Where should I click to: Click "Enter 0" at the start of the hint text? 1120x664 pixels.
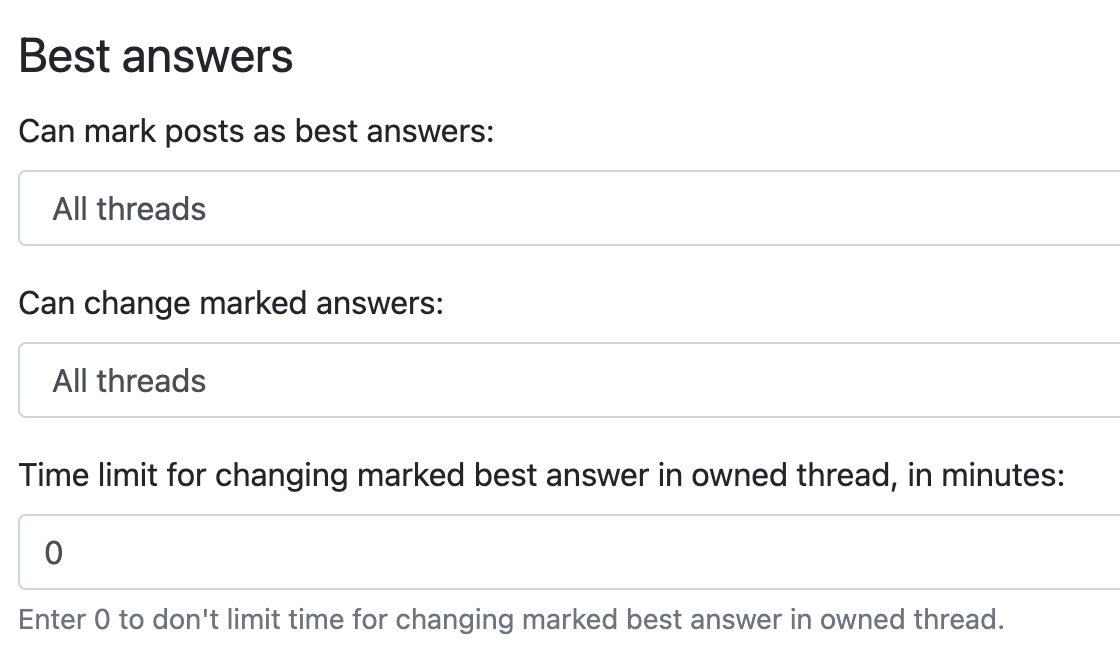64,619
